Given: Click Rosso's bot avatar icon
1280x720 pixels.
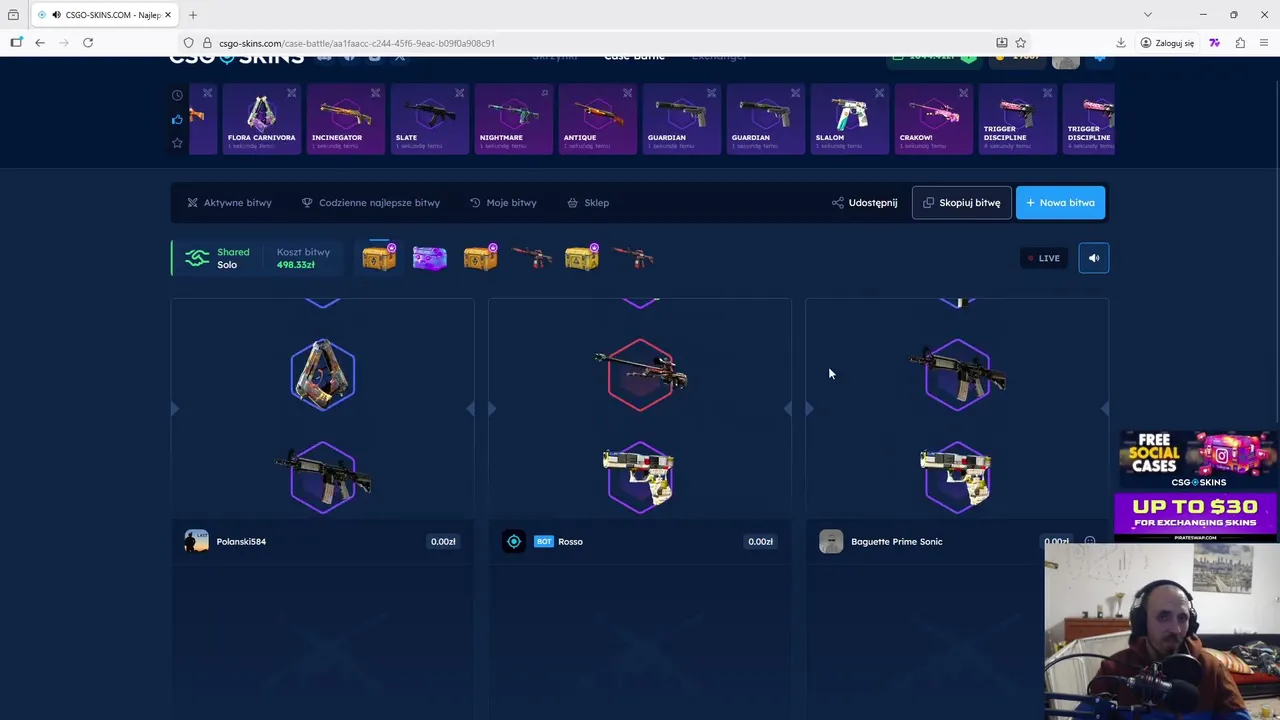Looking at the screenshot, I should click(x=514, y=541).
